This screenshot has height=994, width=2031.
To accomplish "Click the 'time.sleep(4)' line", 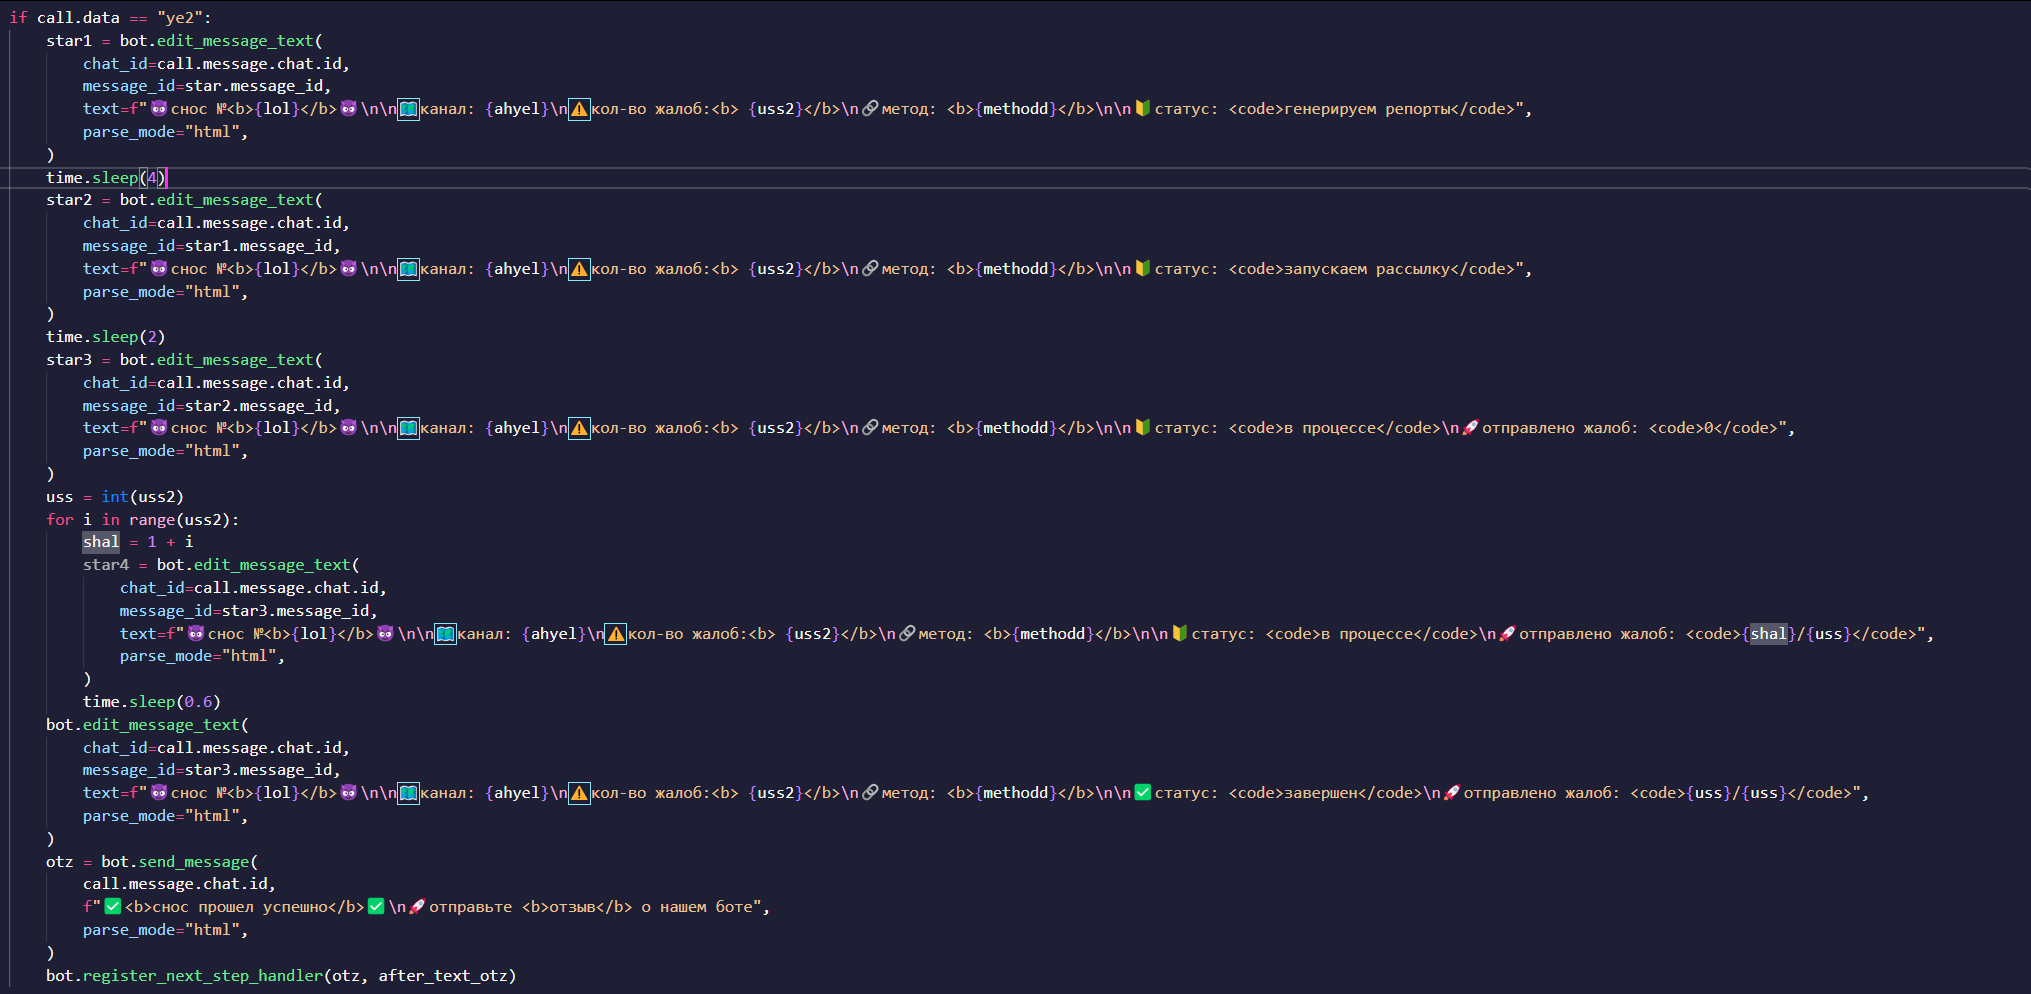I will point(106,178).
